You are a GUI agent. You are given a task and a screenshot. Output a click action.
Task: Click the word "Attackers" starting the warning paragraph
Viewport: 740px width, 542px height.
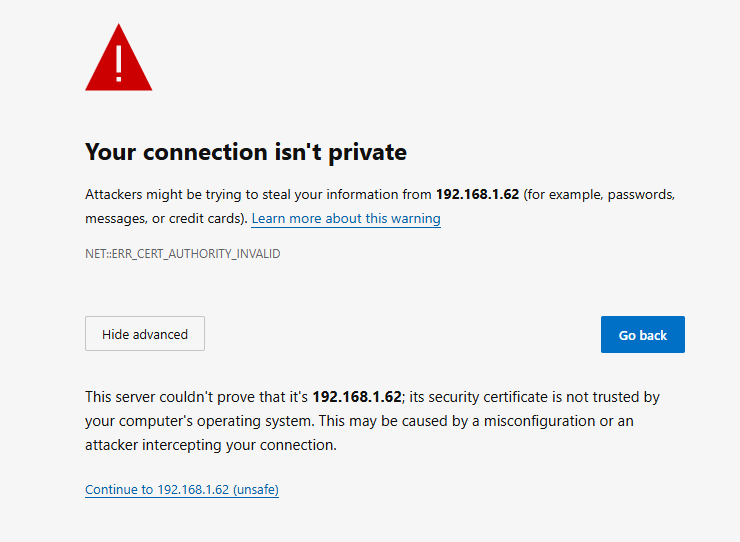click(115, 194)
